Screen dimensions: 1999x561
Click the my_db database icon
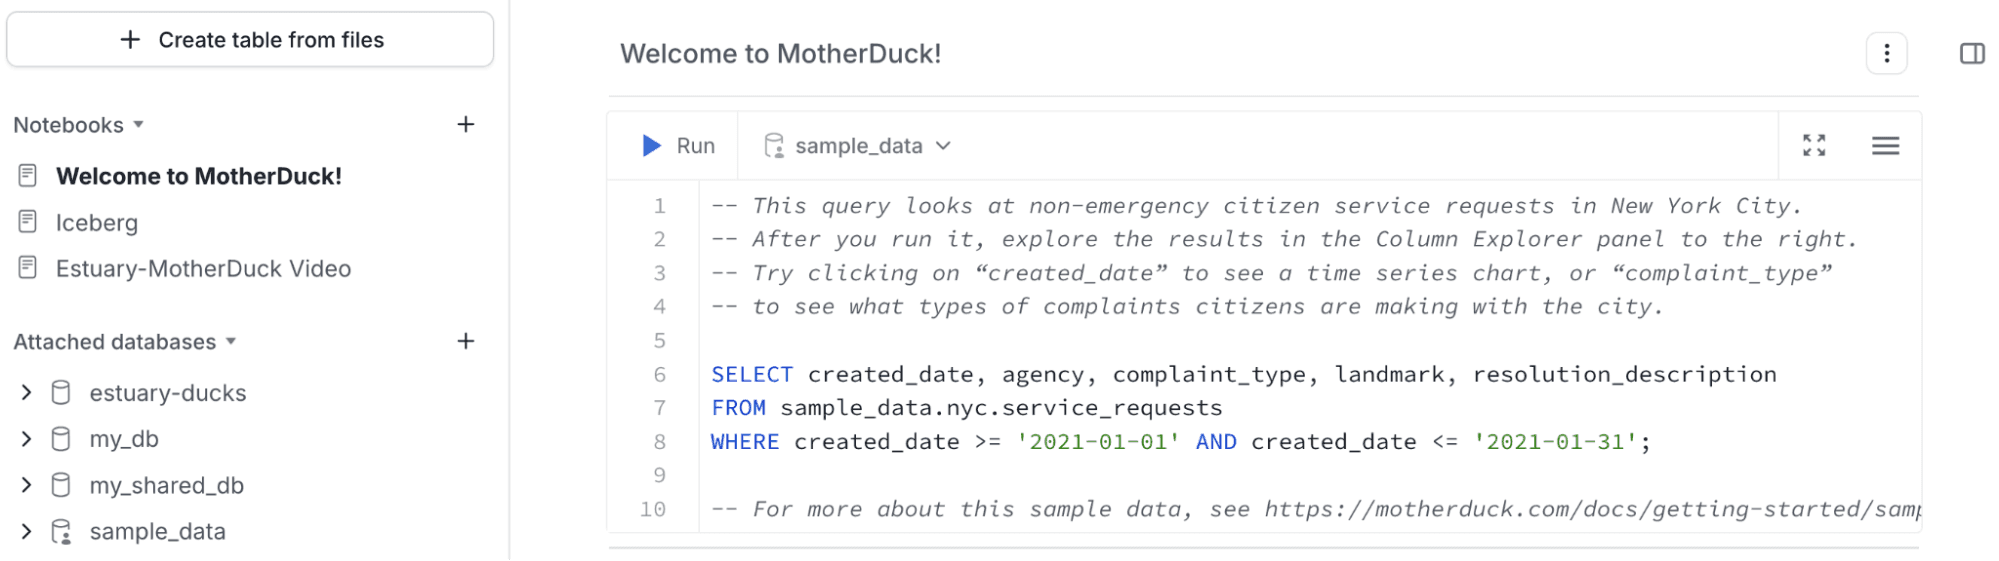click(x=61, y=439)
